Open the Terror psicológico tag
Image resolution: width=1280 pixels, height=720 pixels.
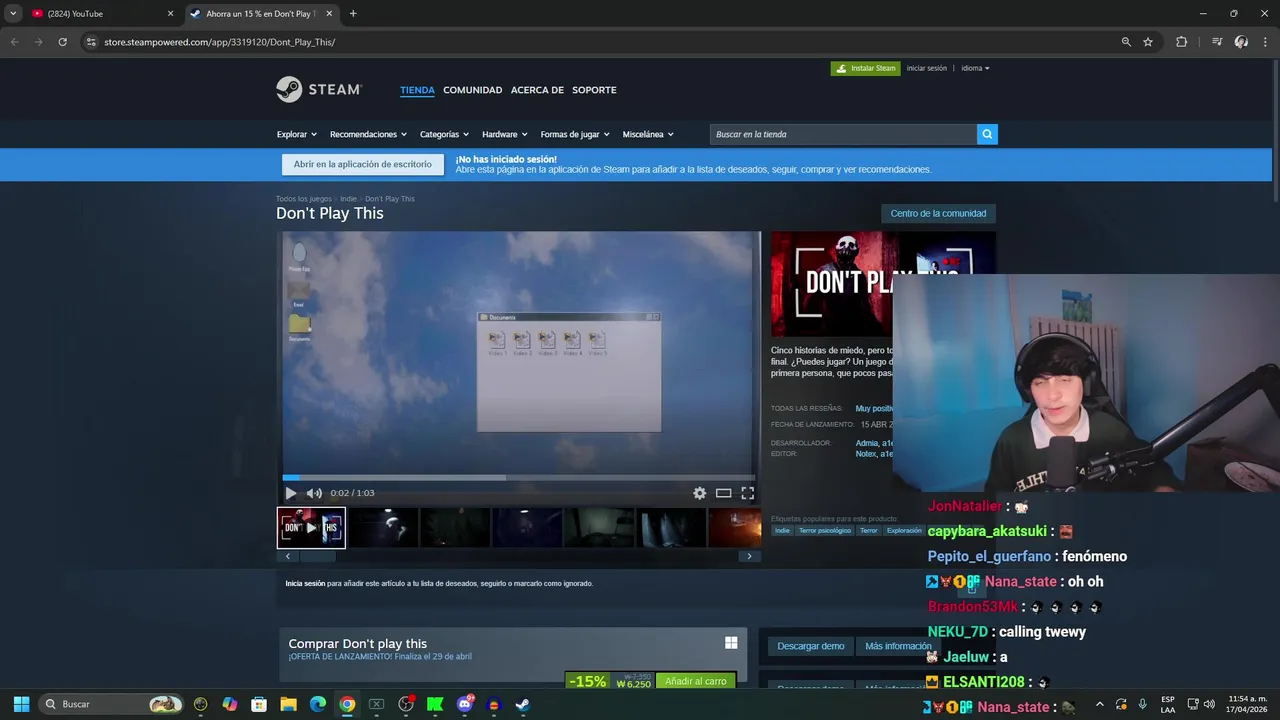point(825,531)
